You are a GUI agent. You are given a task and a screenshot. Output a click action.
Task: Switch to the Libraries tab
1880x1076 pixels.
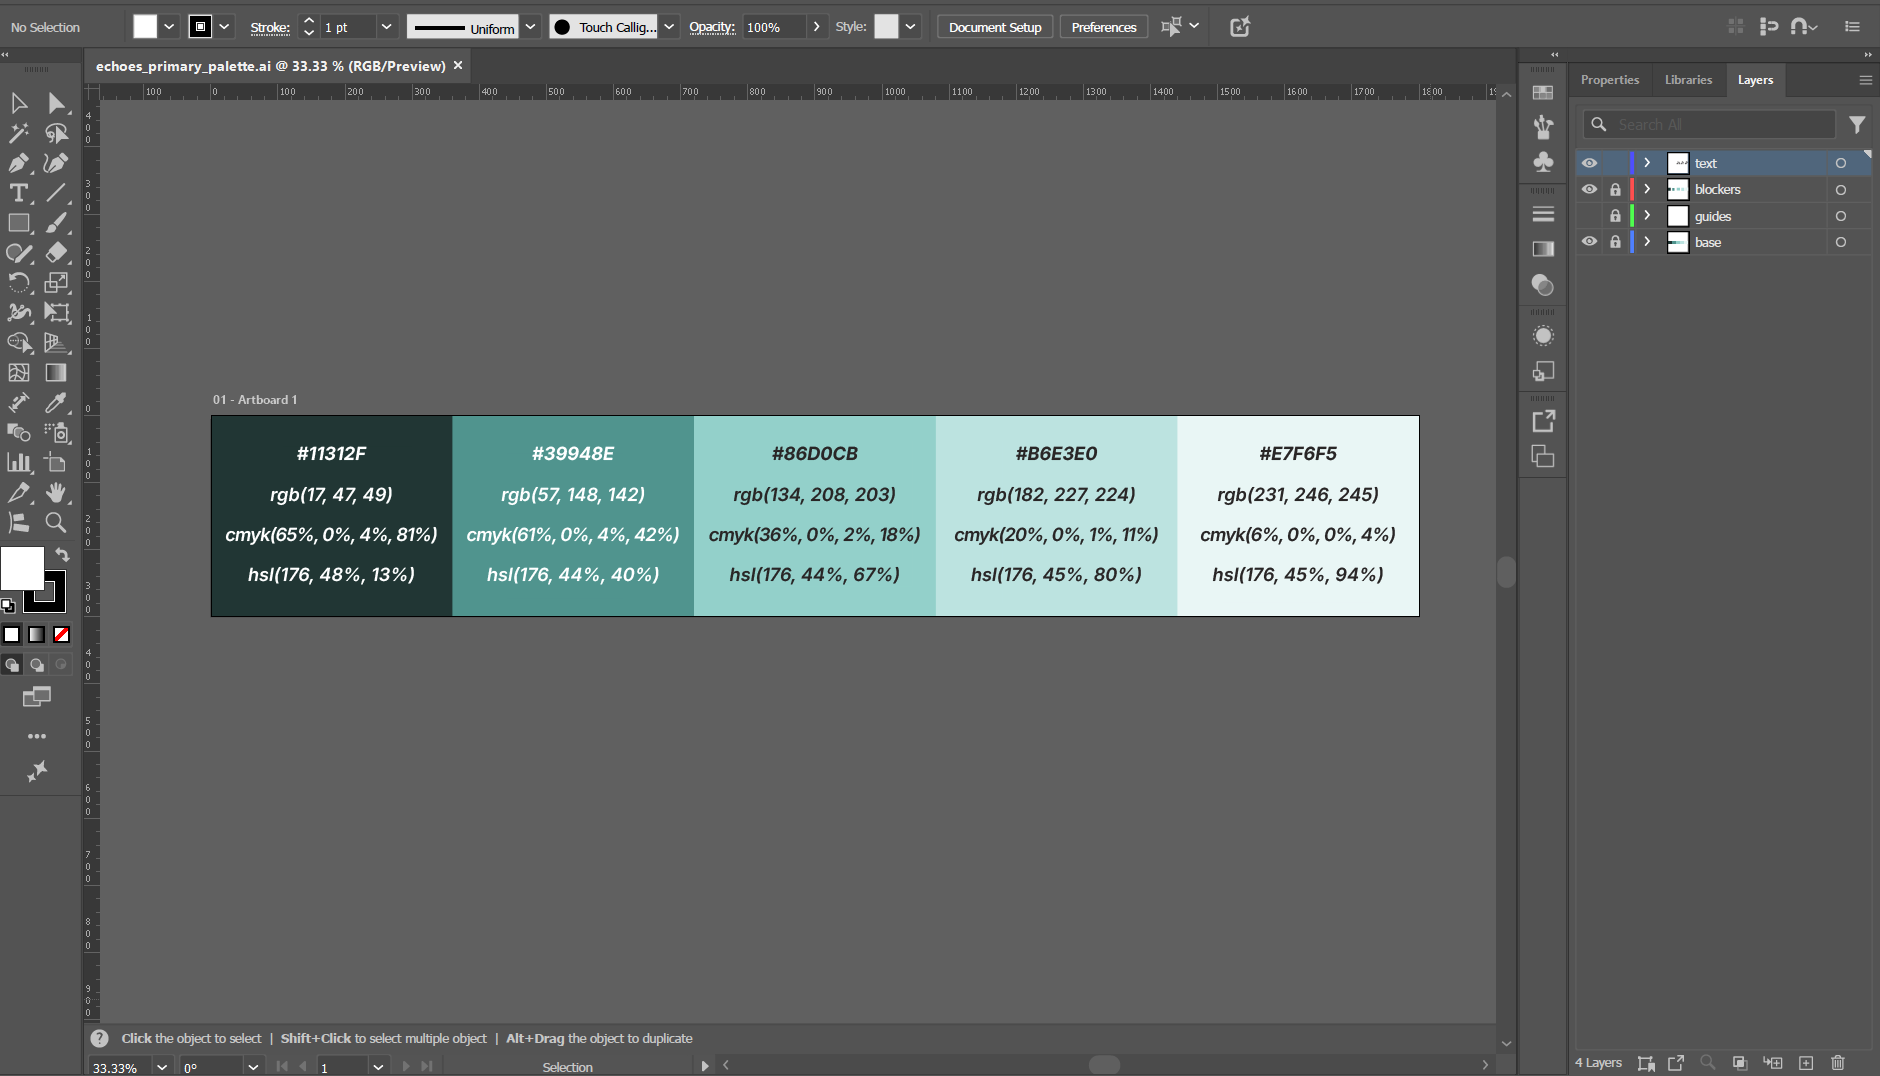tap(1688, 80)
